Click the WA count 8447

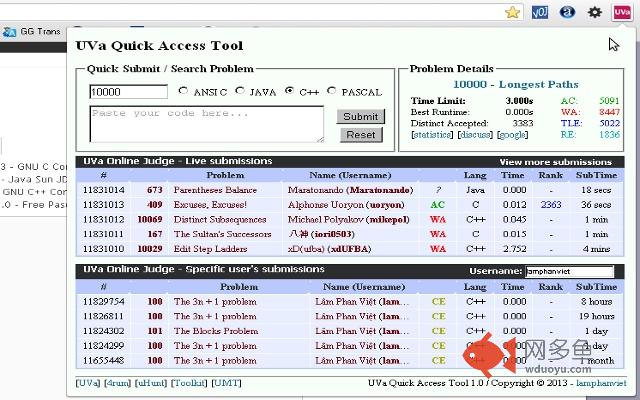pyautogui.click(x=609, y=112)
